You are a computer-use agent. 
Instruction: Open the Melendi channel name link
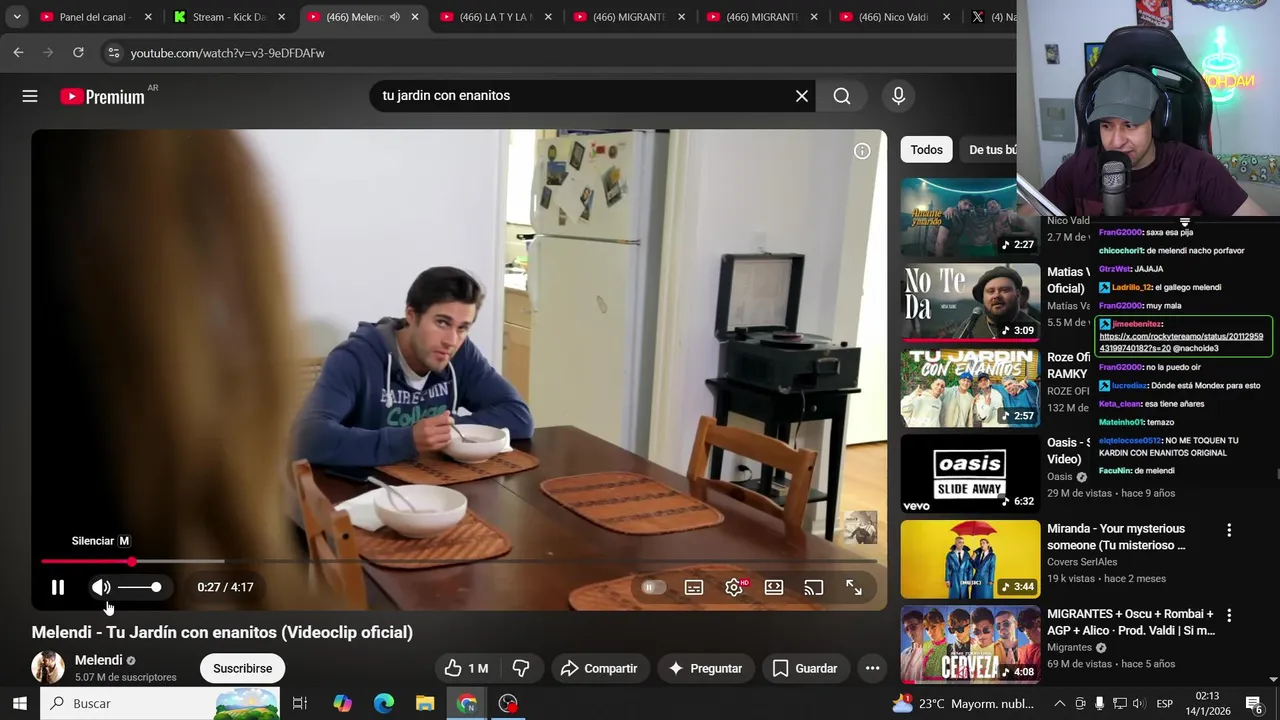pos(98,660)
